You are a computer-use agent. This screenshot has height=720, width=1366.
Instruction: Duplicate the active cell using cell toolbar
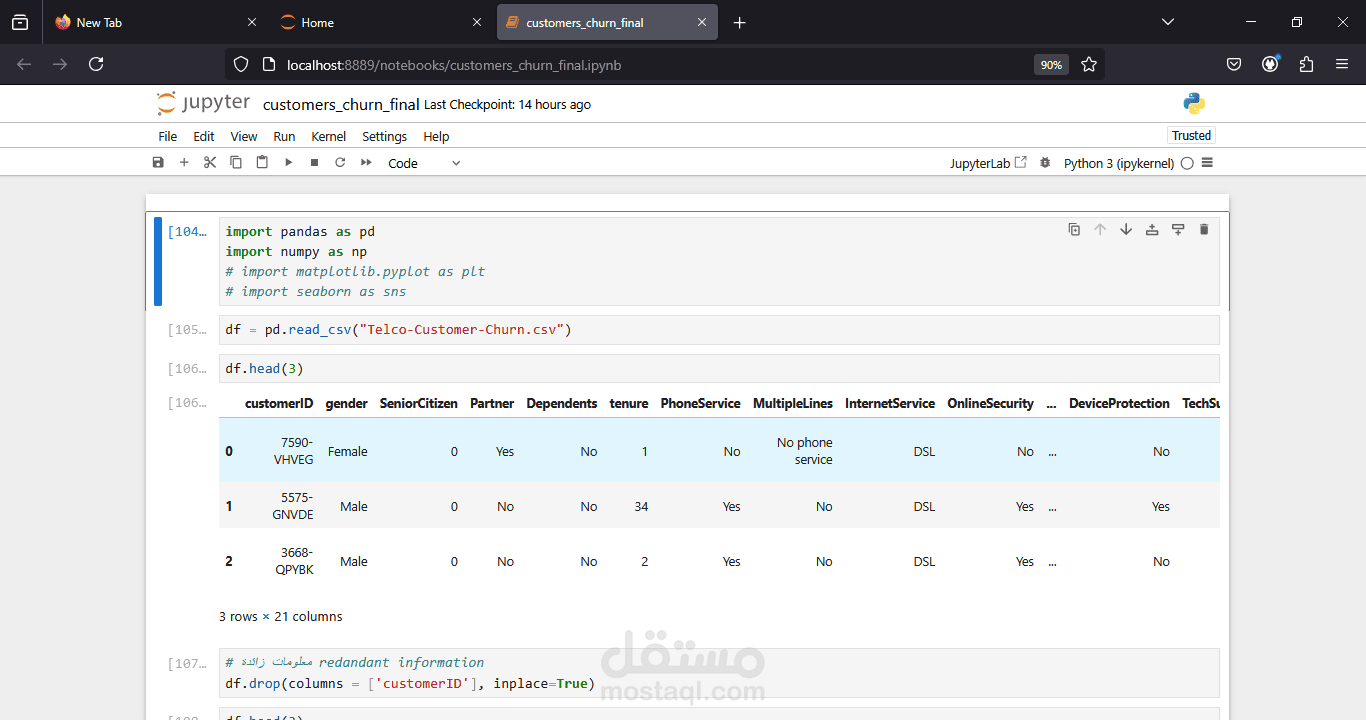tap(1074, 230)
